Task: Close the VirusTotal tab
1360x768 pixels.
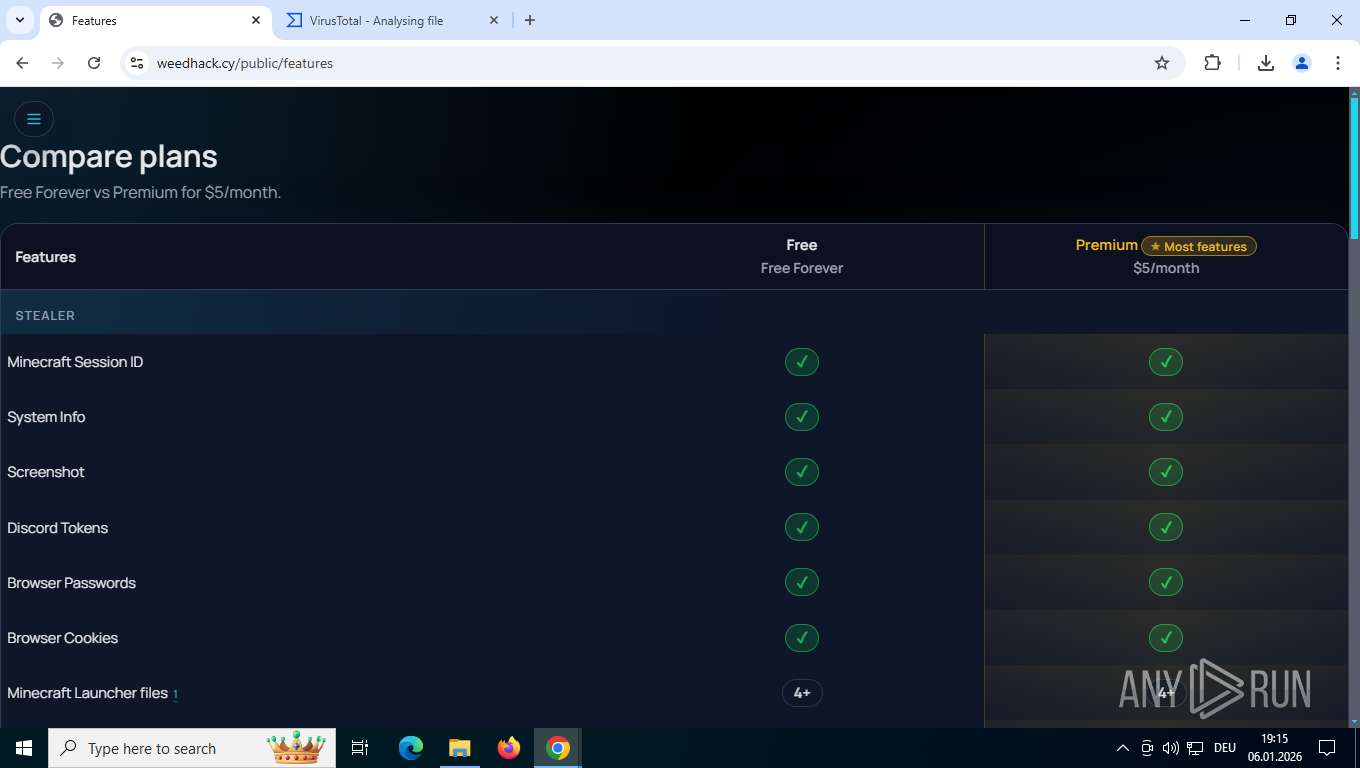Action: [x=494, y=20]
